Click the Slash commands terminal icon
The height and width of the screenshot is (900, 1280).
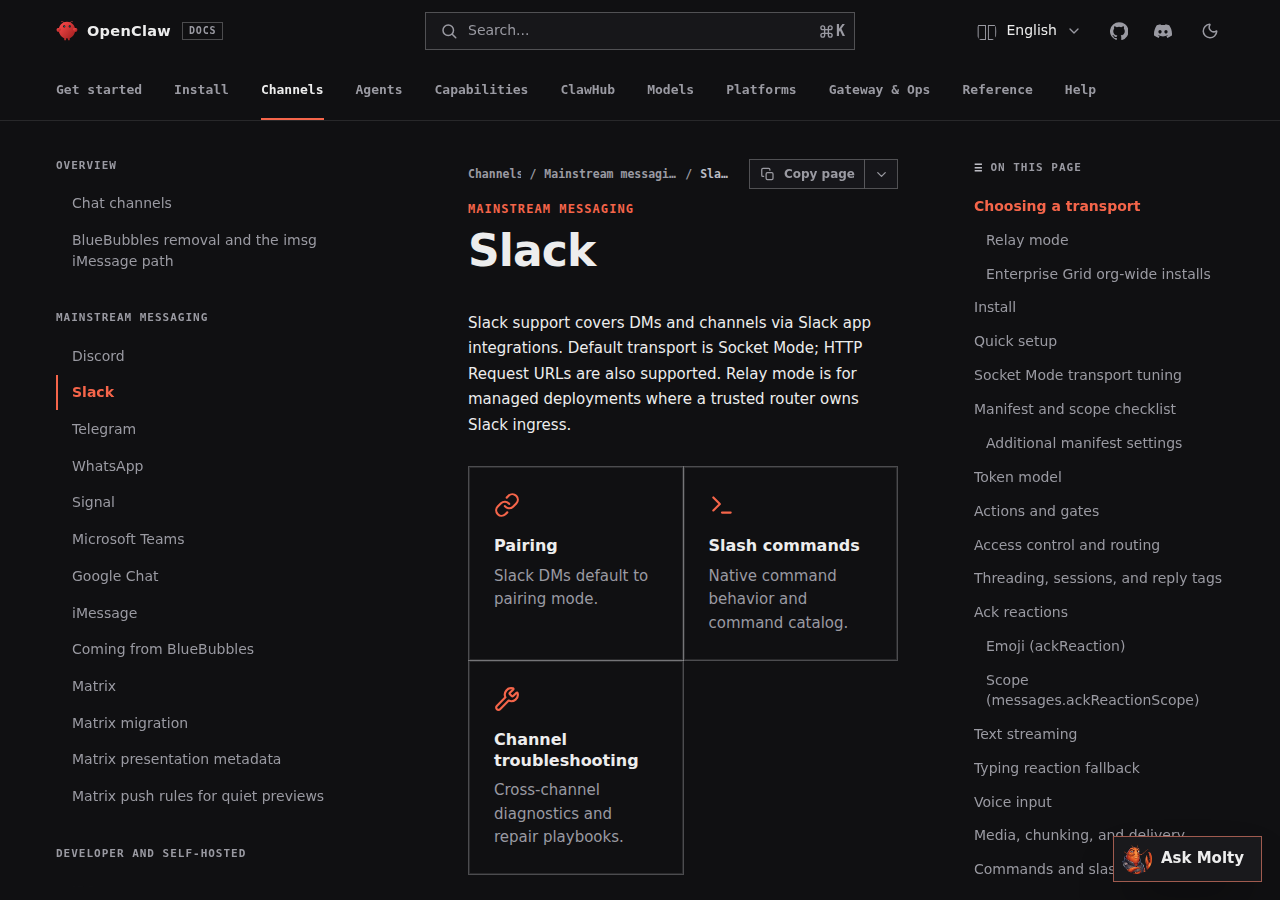click(x=721, y=505)
